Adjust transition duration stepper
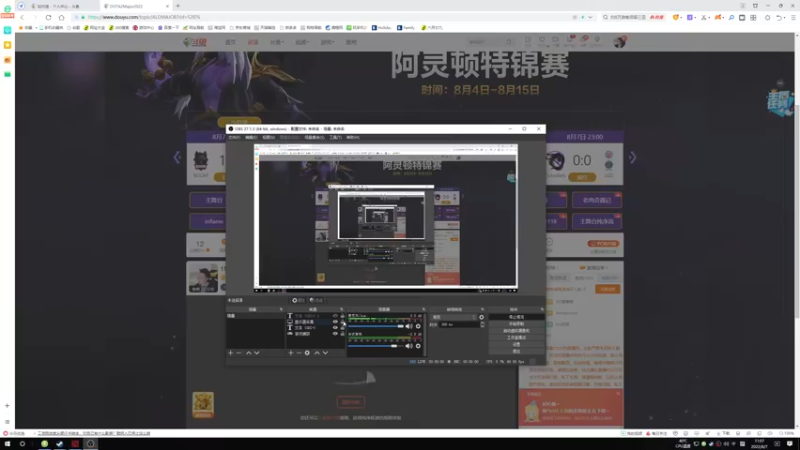The width and height of the screenshot is (800, 450). 482,324
